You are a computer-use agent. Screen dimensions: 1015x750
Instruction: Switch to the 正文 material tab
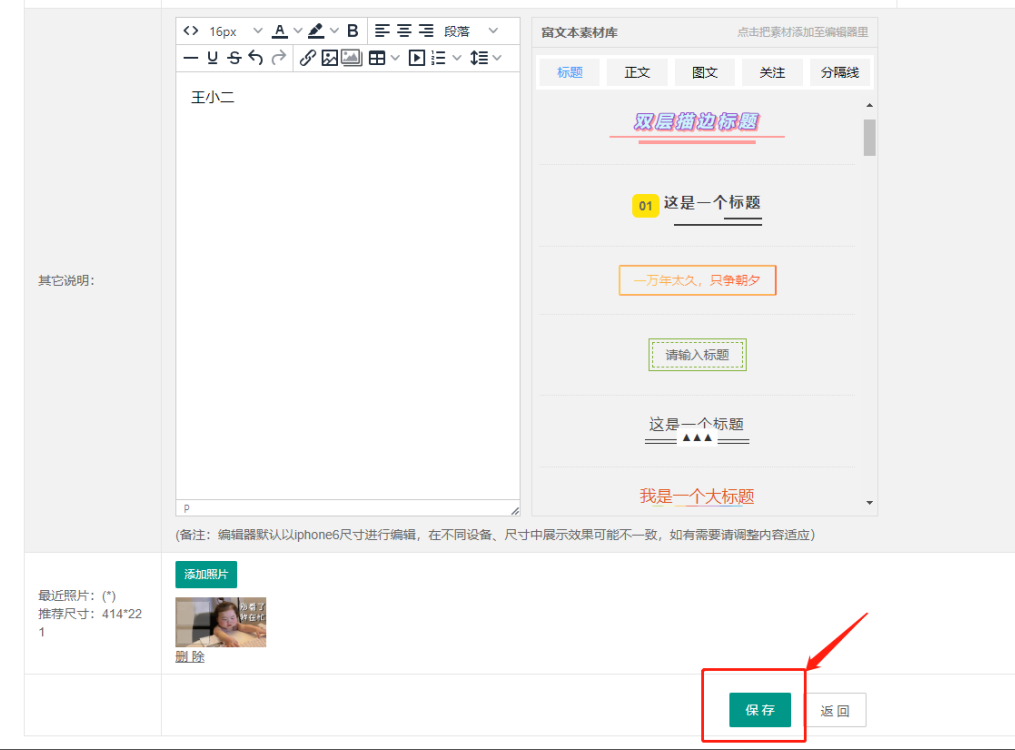[x=637, y=72]
